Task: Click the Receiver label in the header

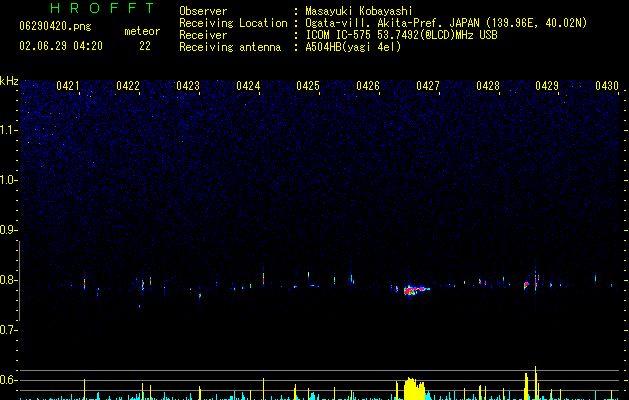Action: click(203, 35)
